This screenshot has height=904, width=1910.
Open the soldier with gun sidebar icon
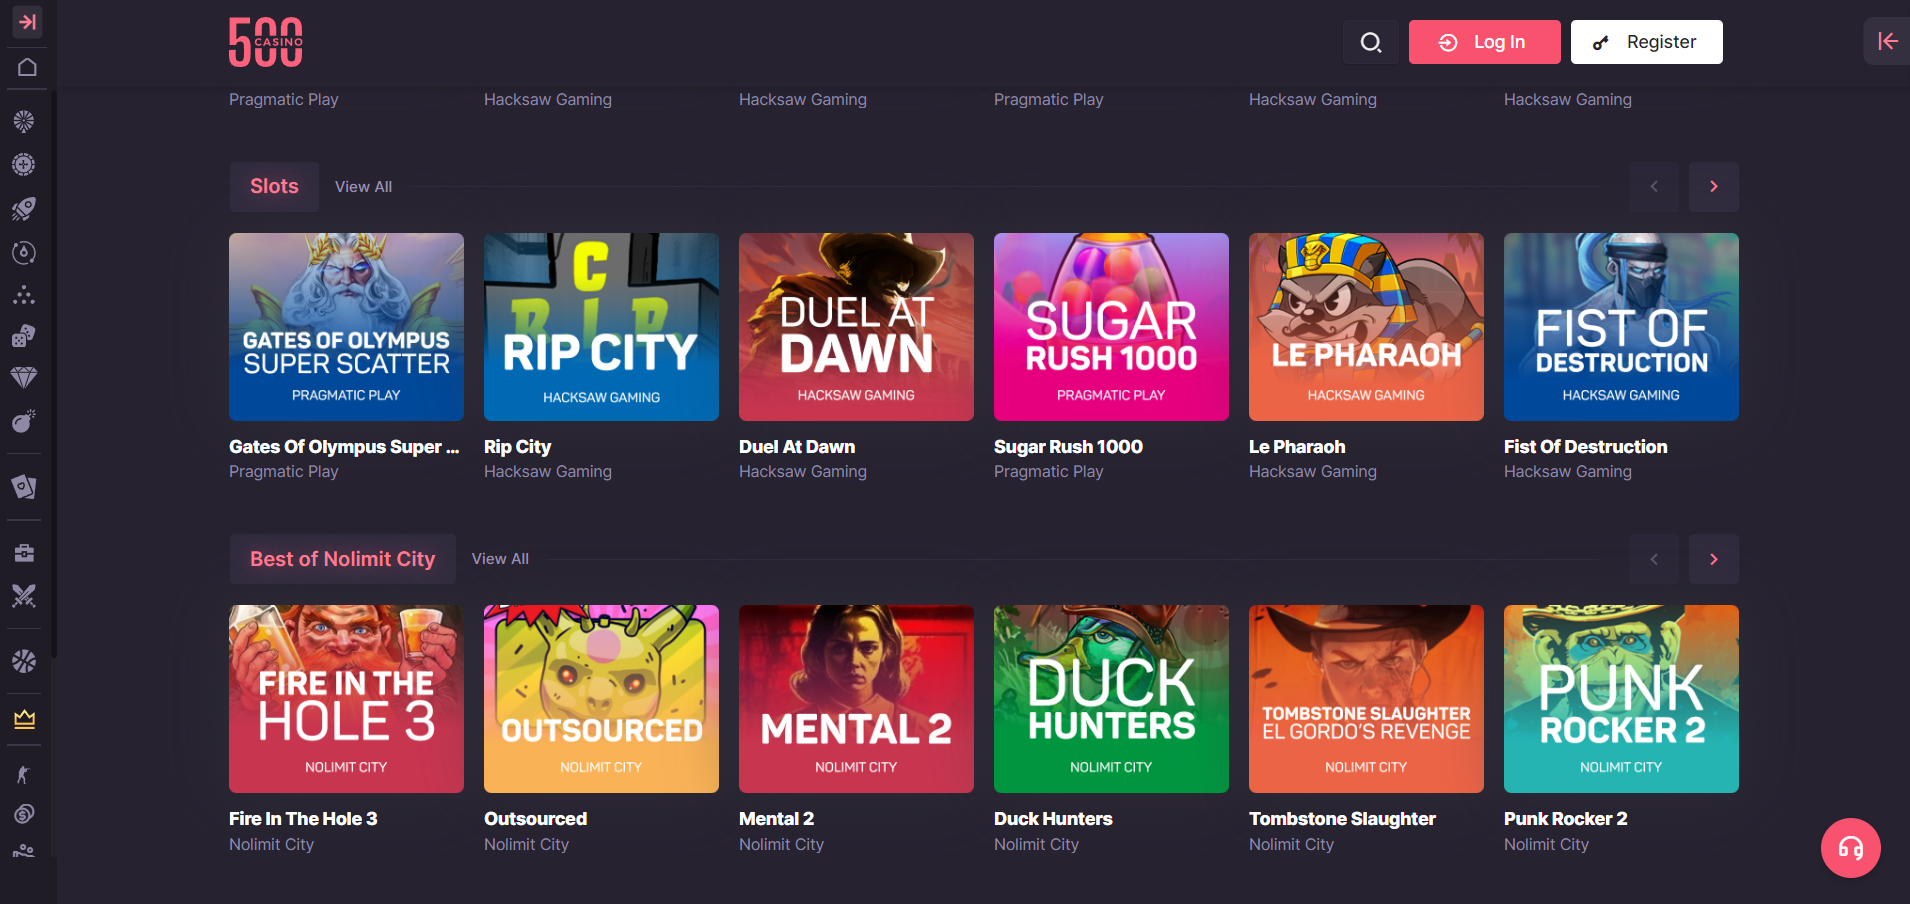pos(24,774)
